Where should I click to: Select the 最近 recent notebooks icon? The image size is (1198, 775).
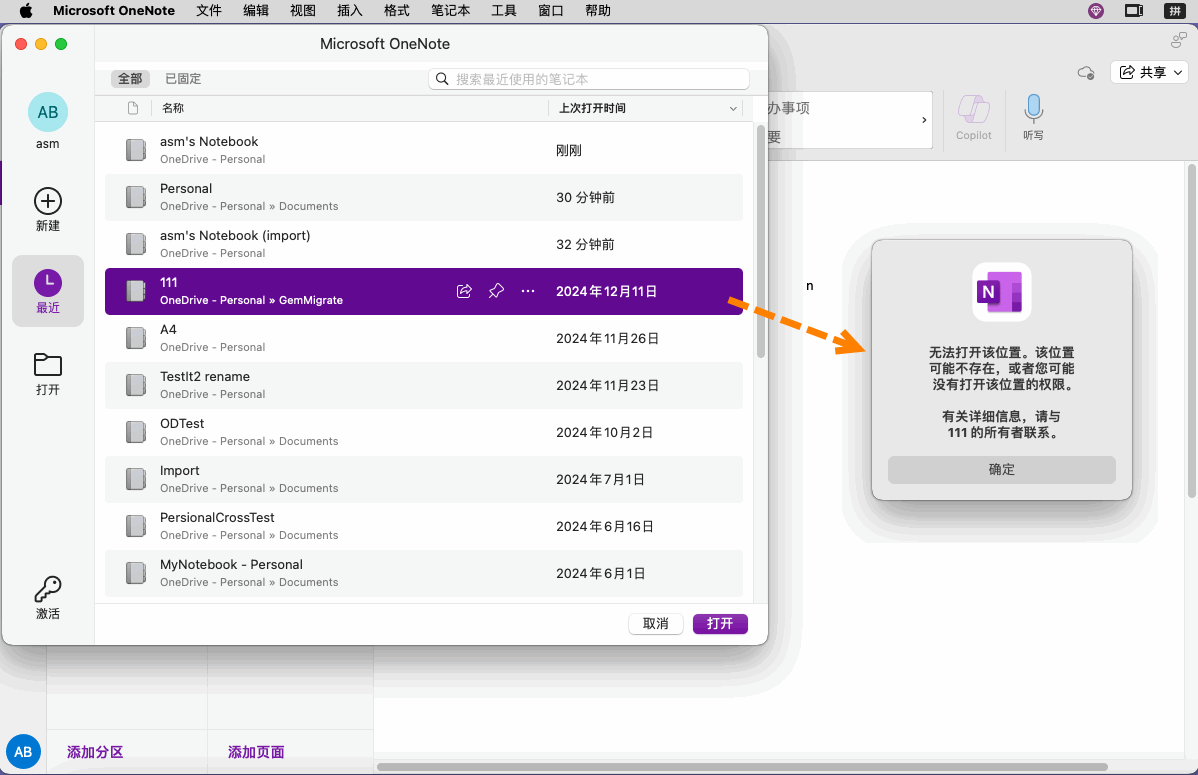47,283
